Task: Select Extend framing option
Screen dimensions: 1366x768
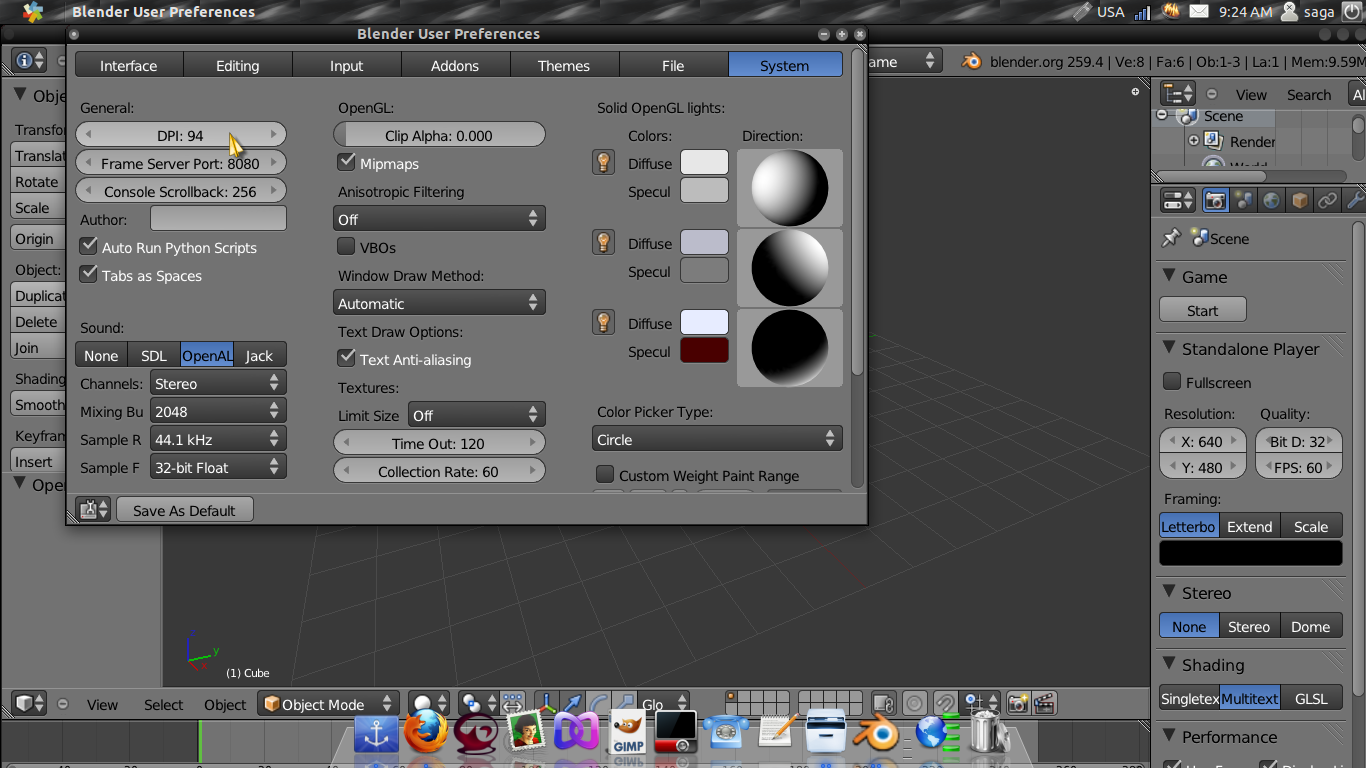Action: click(x=1250, y=526)
